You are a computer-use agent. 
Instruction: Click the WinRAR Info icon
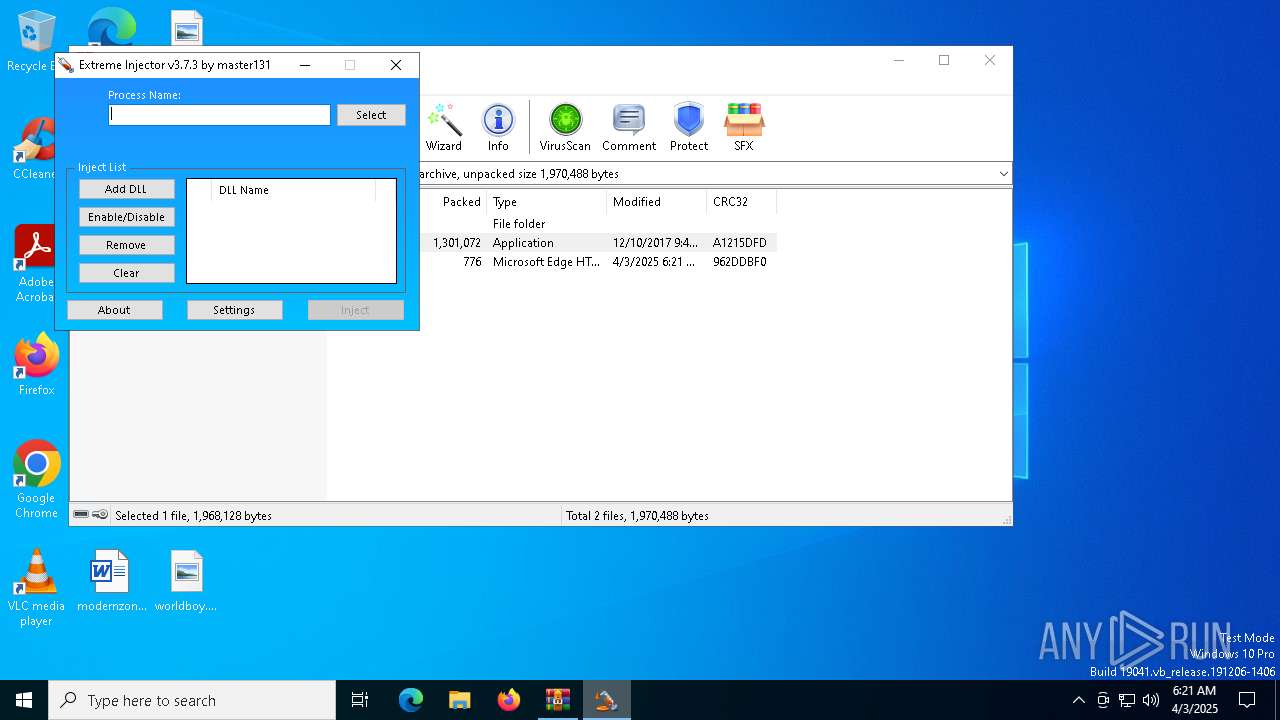[498, 127]
